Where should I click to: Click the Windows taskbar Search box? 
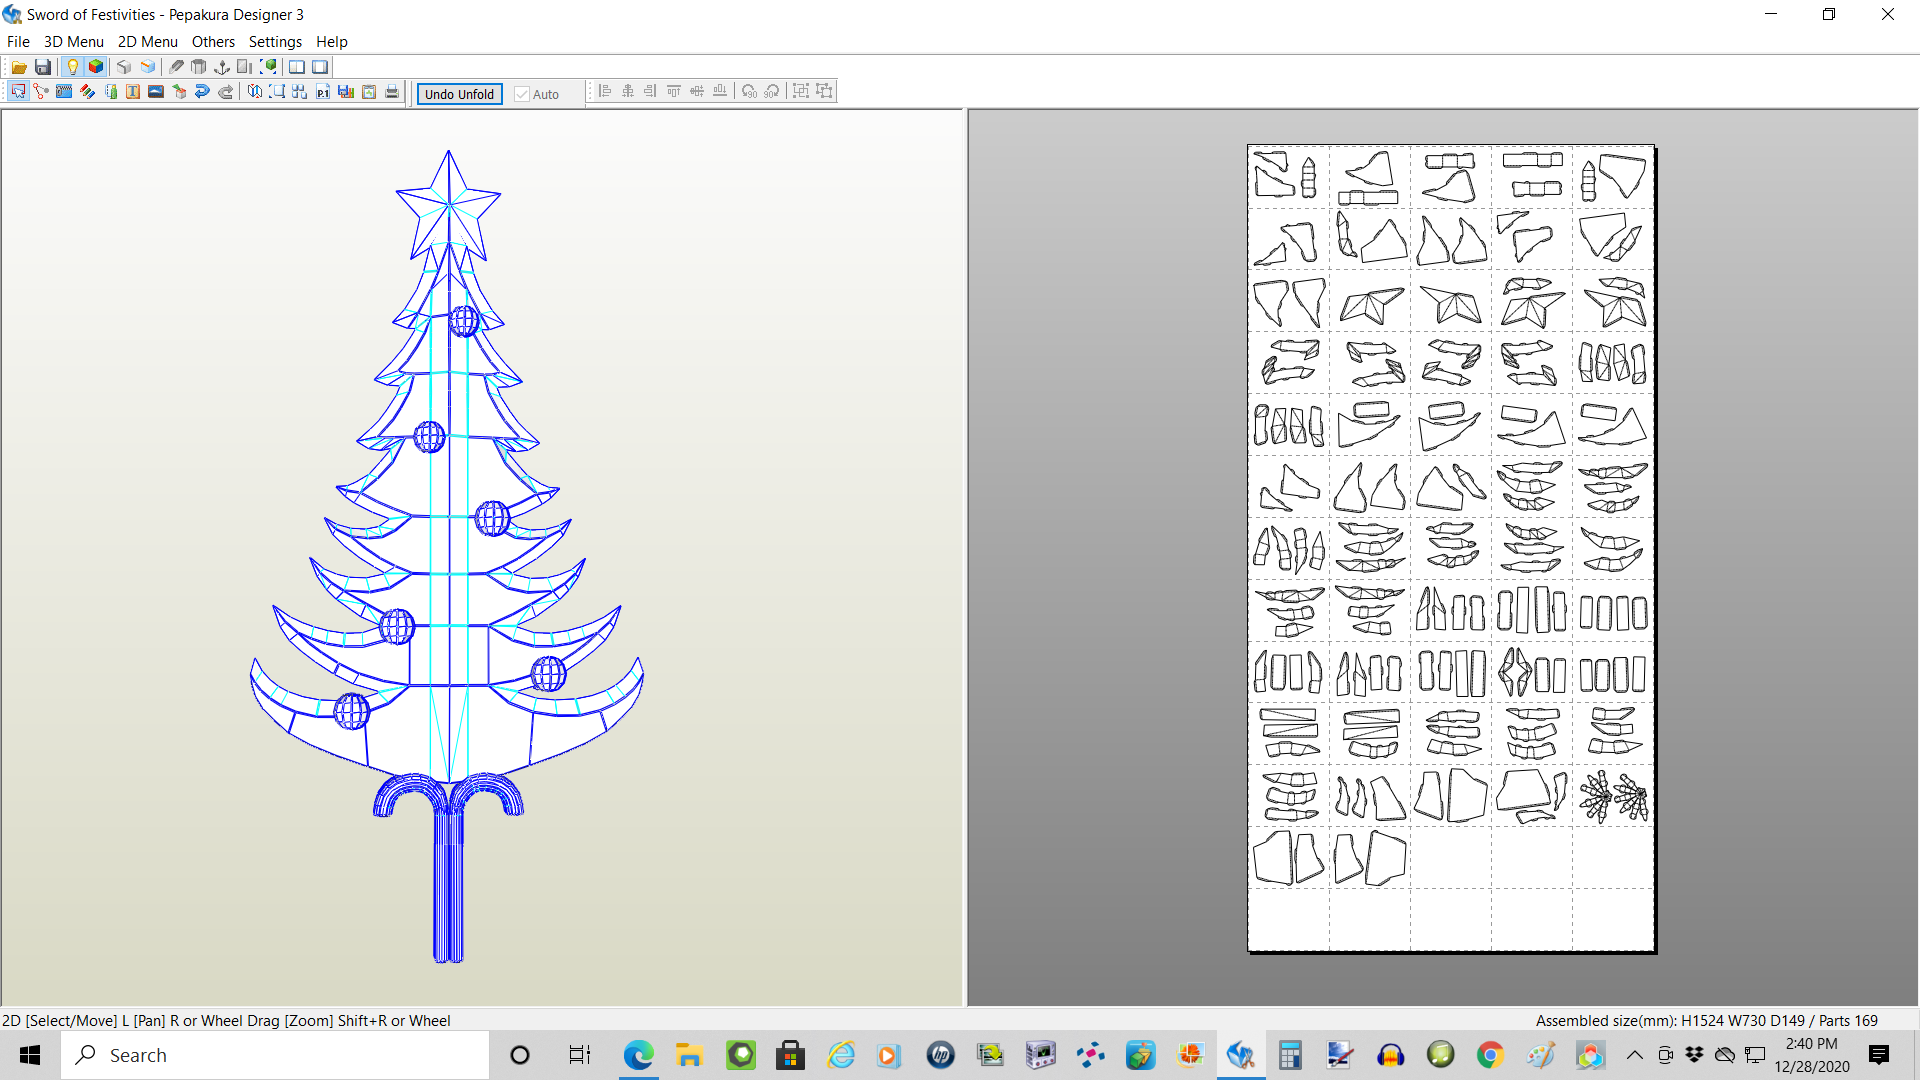275,1055
